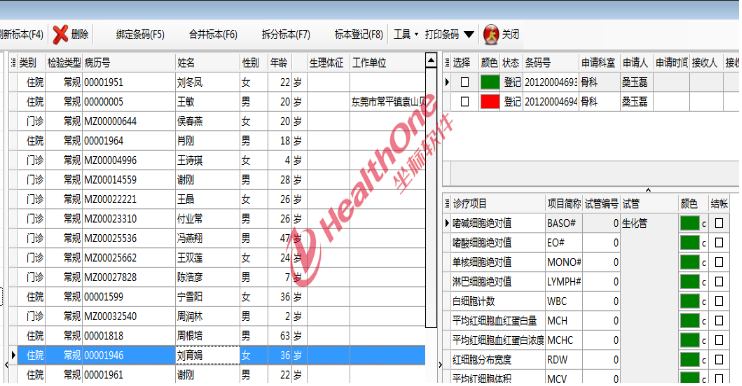Click column chooser icon left of 选择 header
Viewport: 742px width, 386px height.
[x=447, y=62]
